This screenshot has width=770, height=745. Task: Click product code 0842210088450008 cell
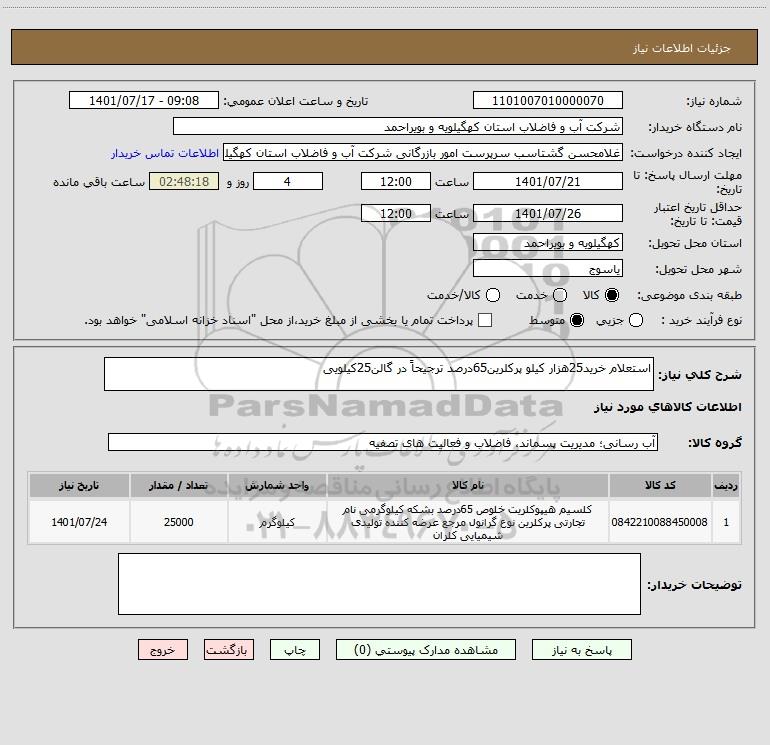660,522
